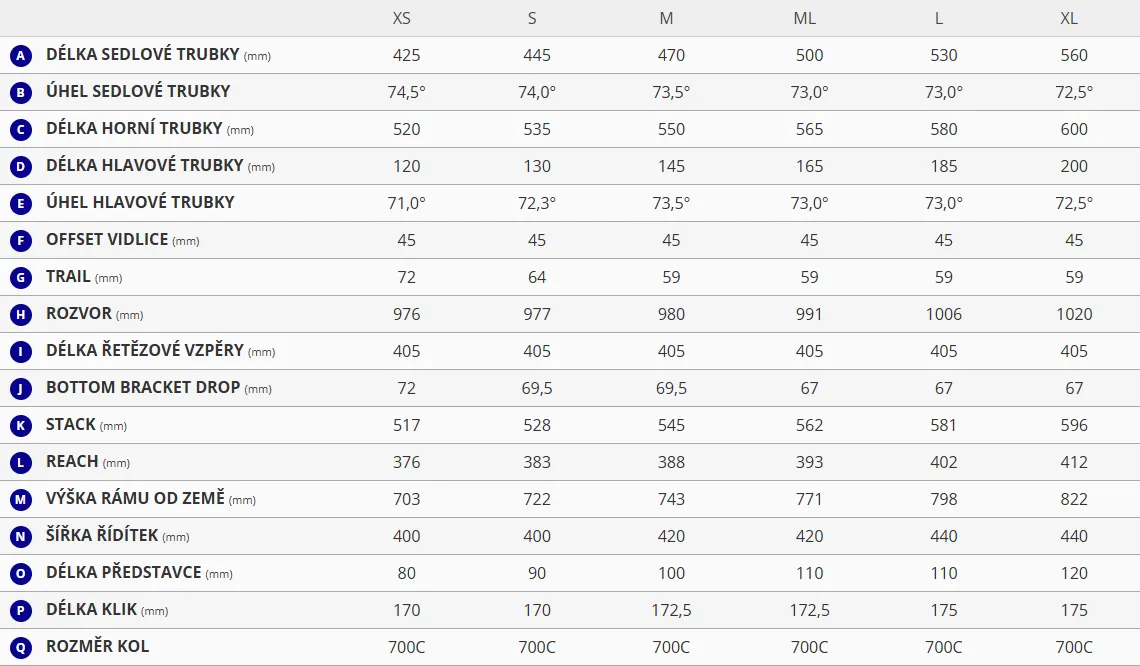Select the E letter badge icon
Viewport: 1140px width, 666px height.
20,203
